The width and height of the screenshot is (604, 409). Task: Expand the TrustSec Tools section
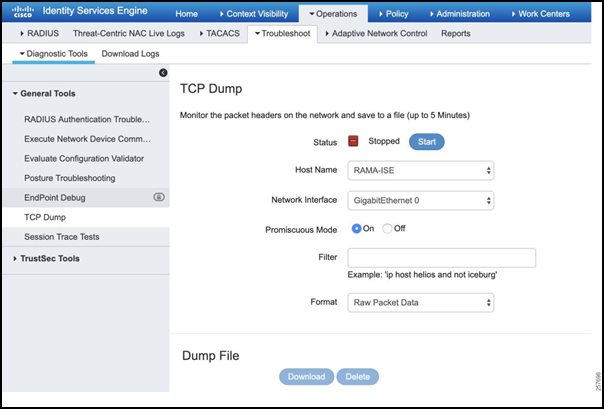(x=46, y=258)
